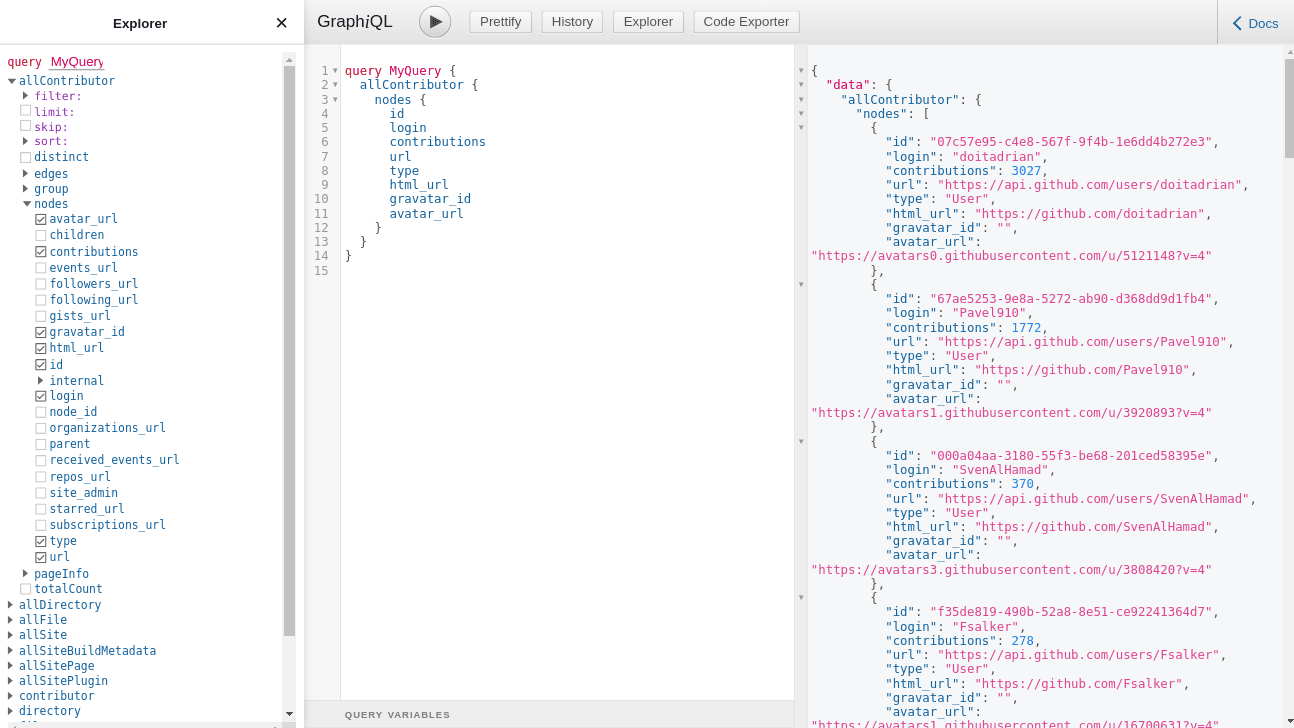Expand the QUERY VARIABLES section
The image size is (1294, 728).
[396, 714]
